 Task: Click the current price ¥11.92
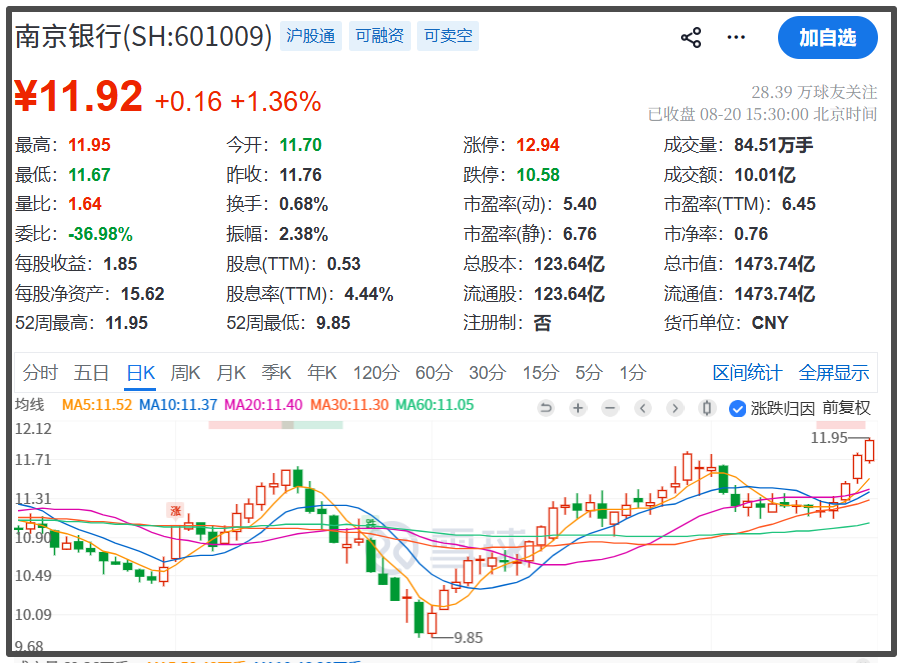tap(78, 96)
